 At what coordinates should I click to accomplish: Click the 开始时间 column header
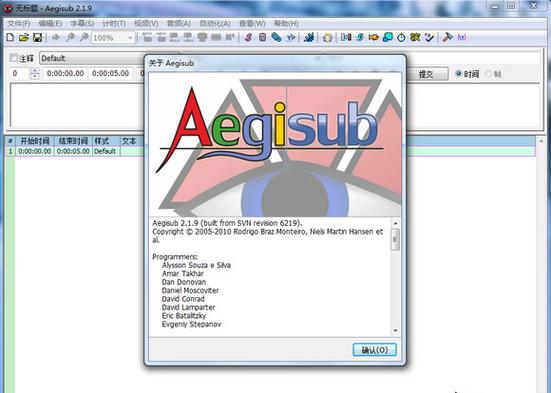tap(34, 141)
